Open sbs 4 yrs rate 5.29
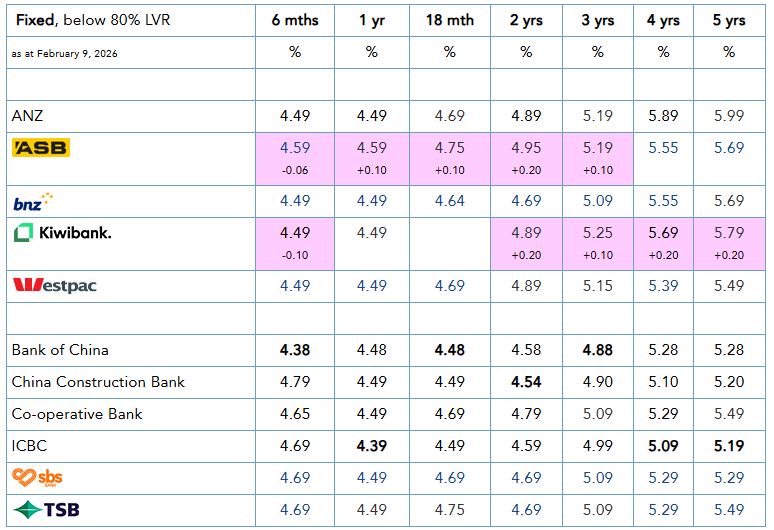Image resolution: width=774 pixels, height=530 pixels. pyautogui.click(x=663, y=478)
